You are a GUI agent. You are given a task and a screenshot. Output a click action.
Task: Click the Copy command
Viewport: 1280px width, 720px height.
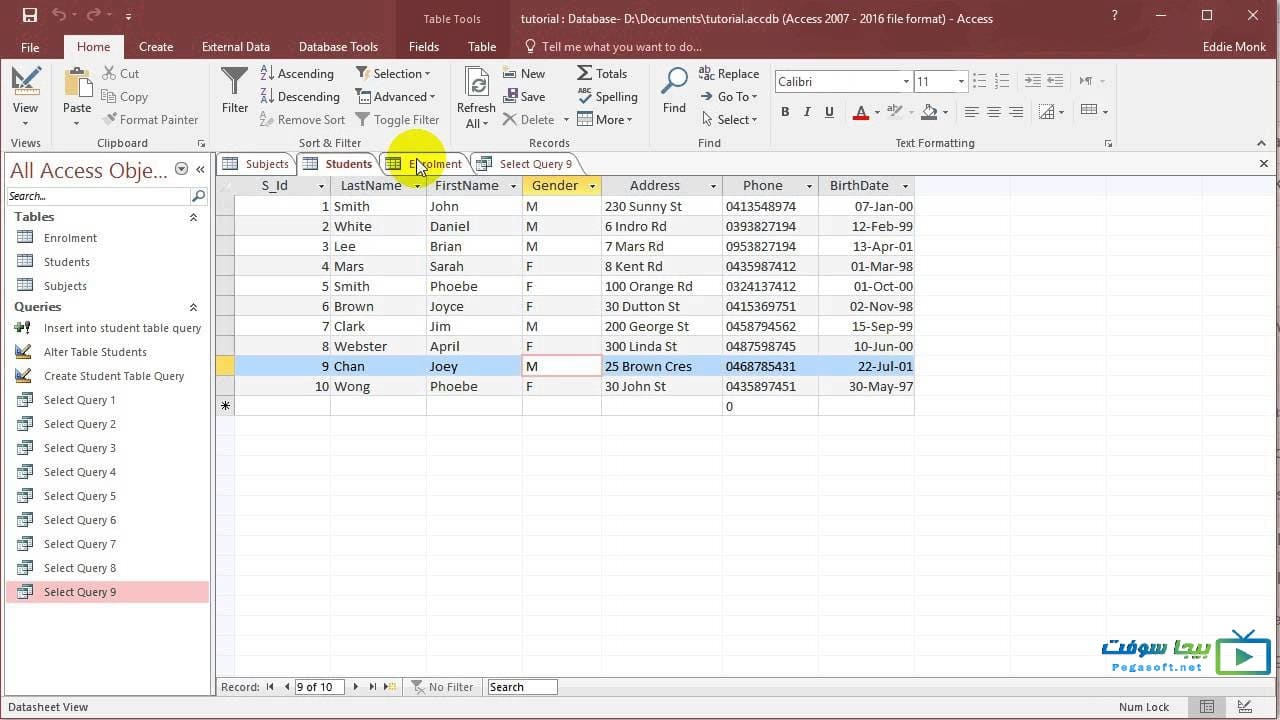125,96
